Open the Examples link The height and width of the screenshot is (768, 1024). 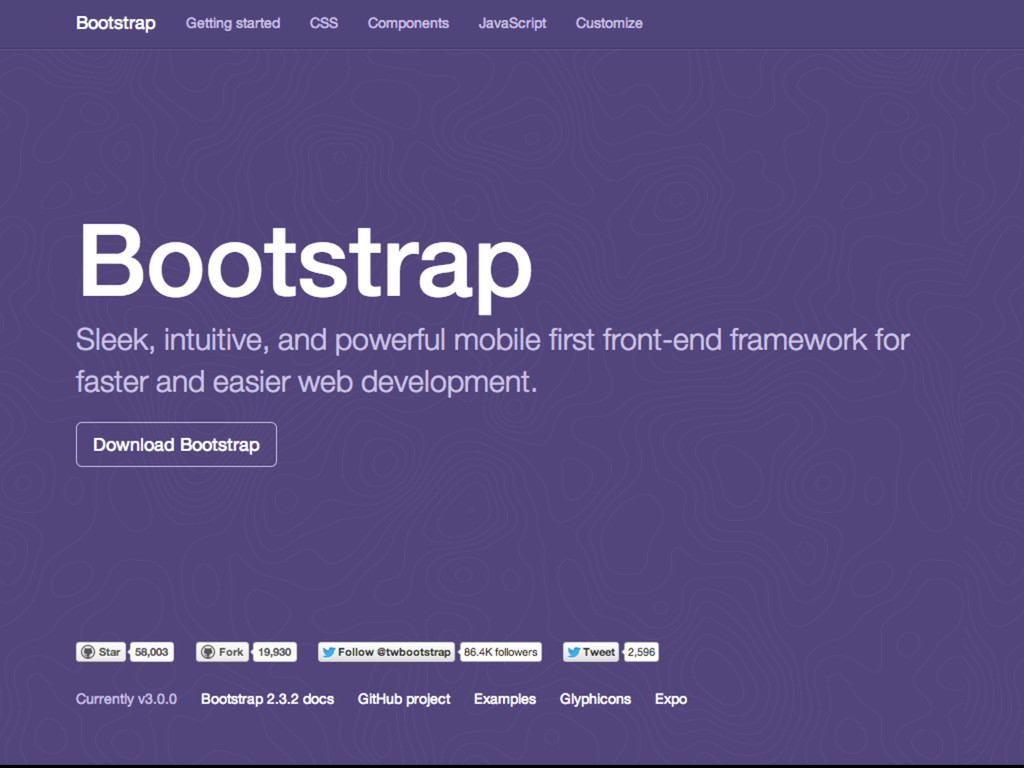pyautogui.click(x=505, y=699)
